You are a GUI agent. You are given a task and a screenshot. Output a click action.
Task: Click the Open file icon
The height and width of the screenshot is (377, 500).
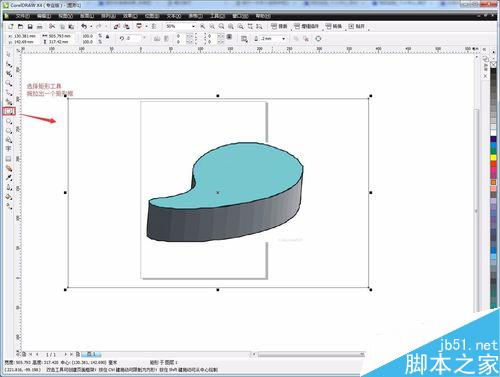pos(20,26)
